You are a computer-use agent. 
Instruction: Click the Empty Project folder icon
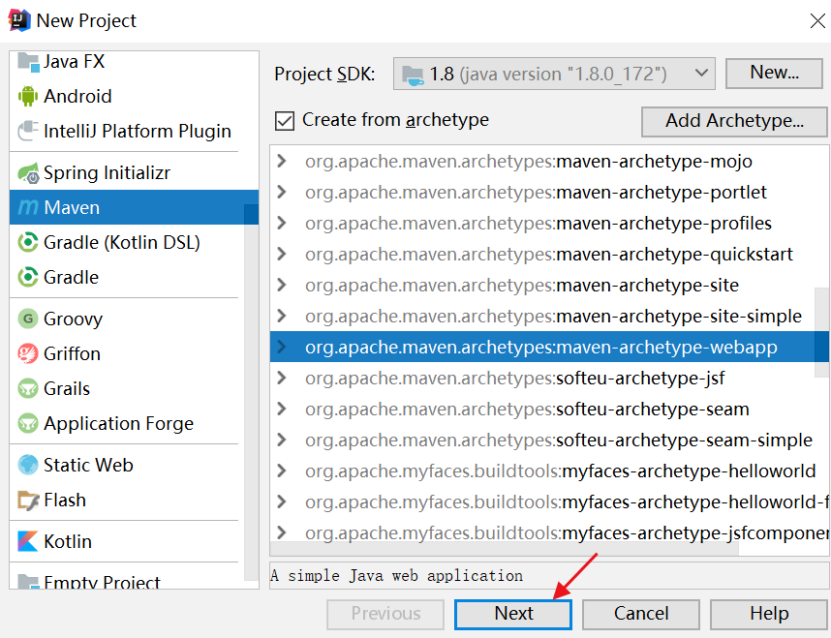click(28, 581)
